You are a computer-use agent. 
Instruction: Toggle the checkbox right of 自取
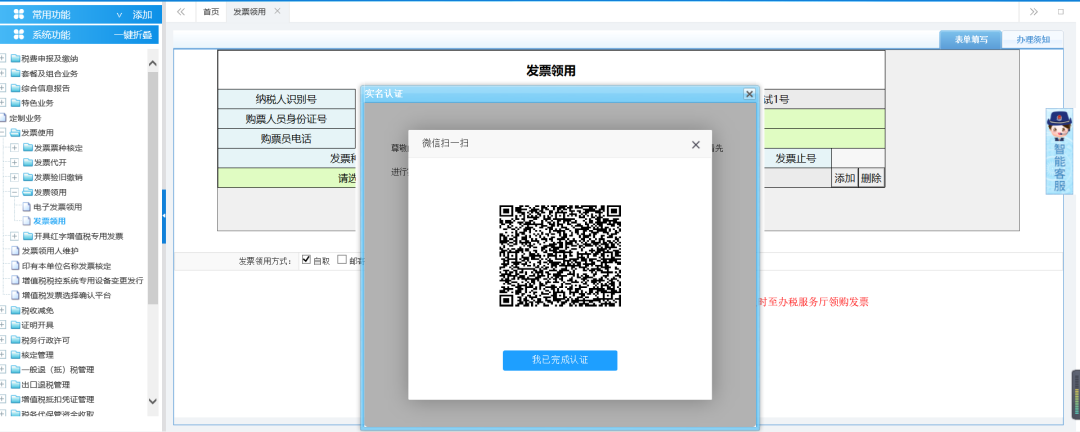[342, 260]
